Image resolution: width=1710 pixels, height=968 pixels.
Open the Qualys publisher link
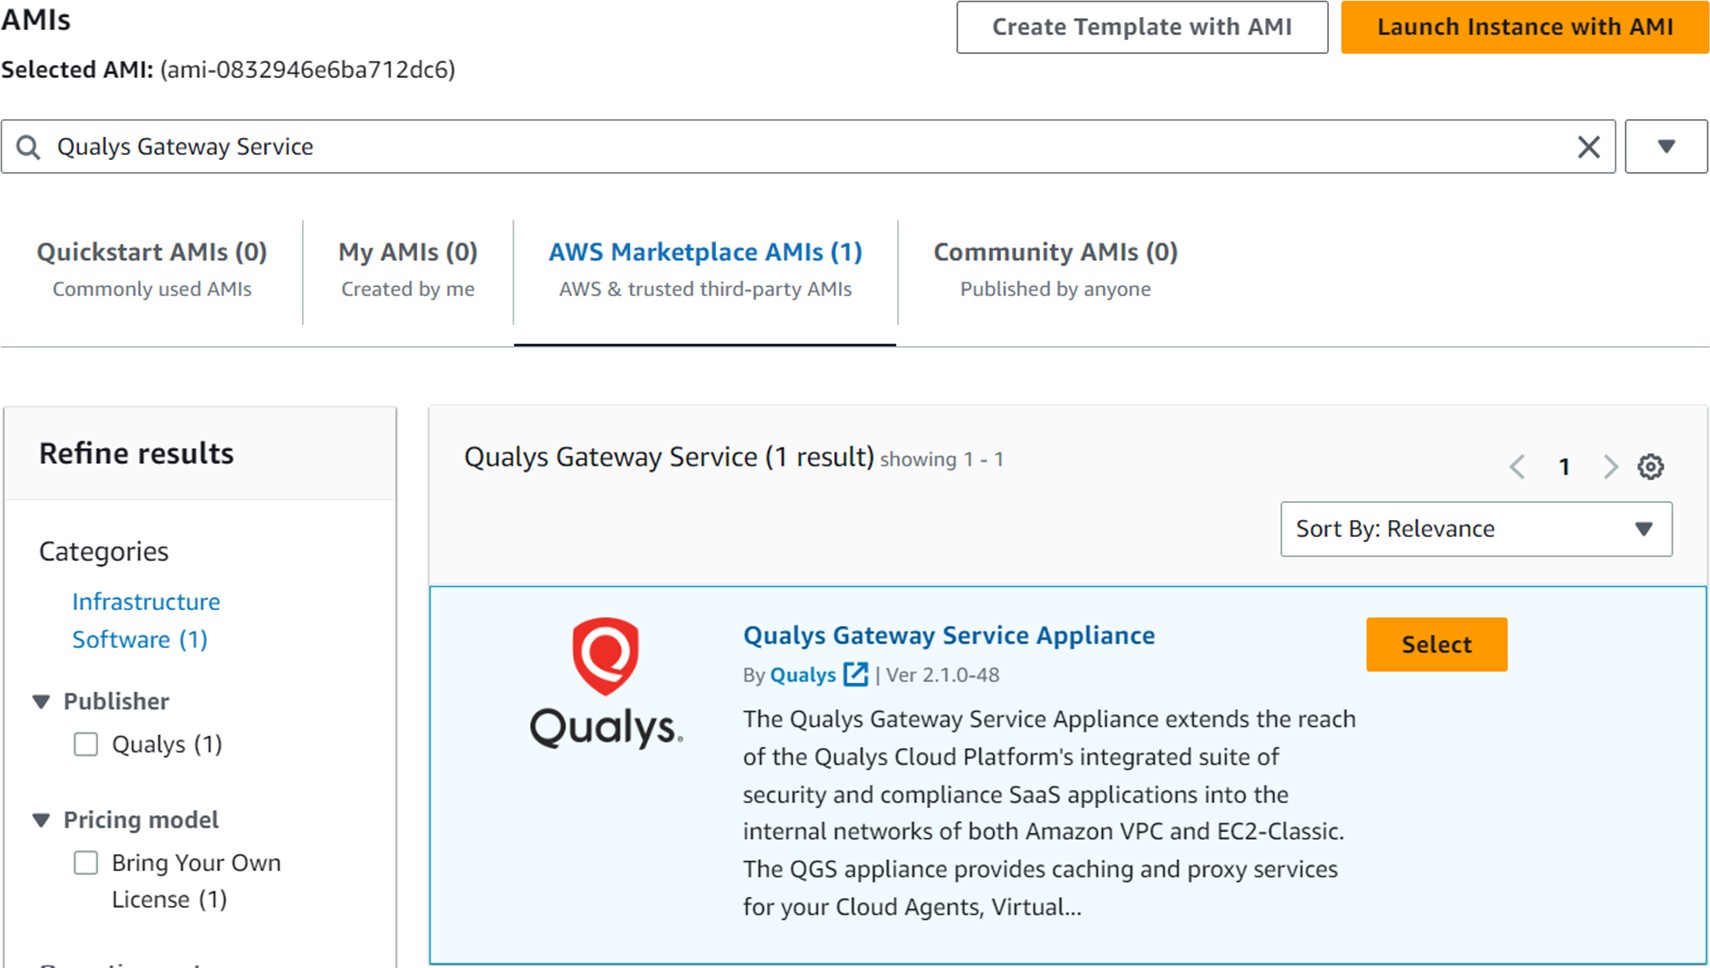[x=803, y=675]
